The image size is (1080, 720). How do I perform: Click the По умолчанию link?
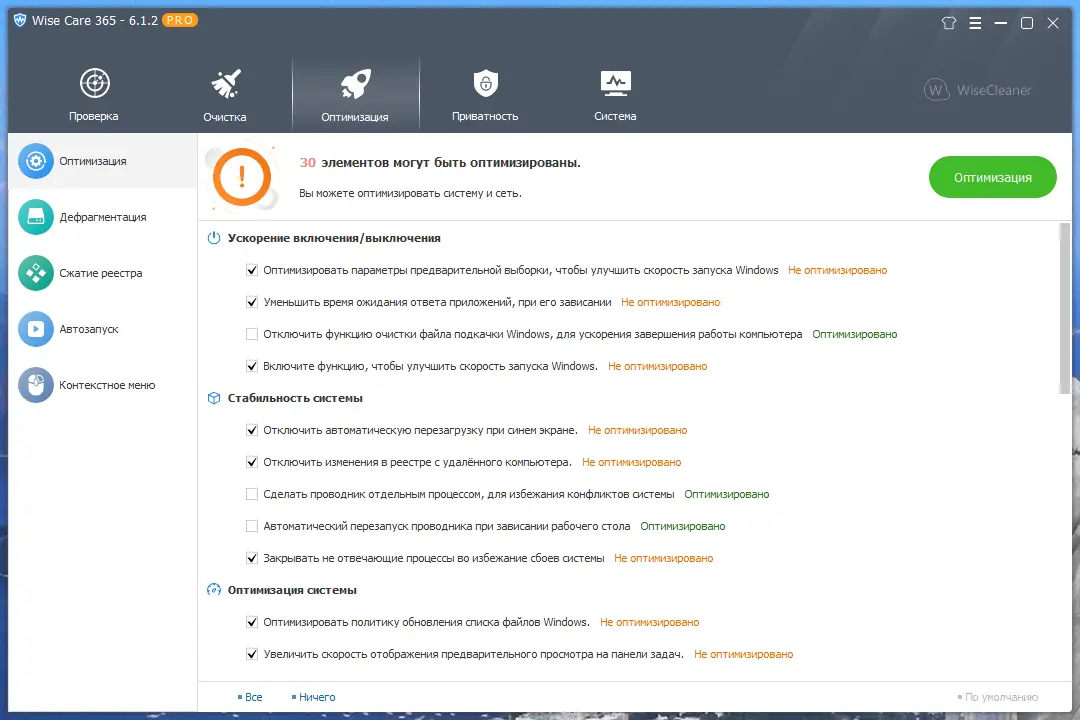(1001, 697)
